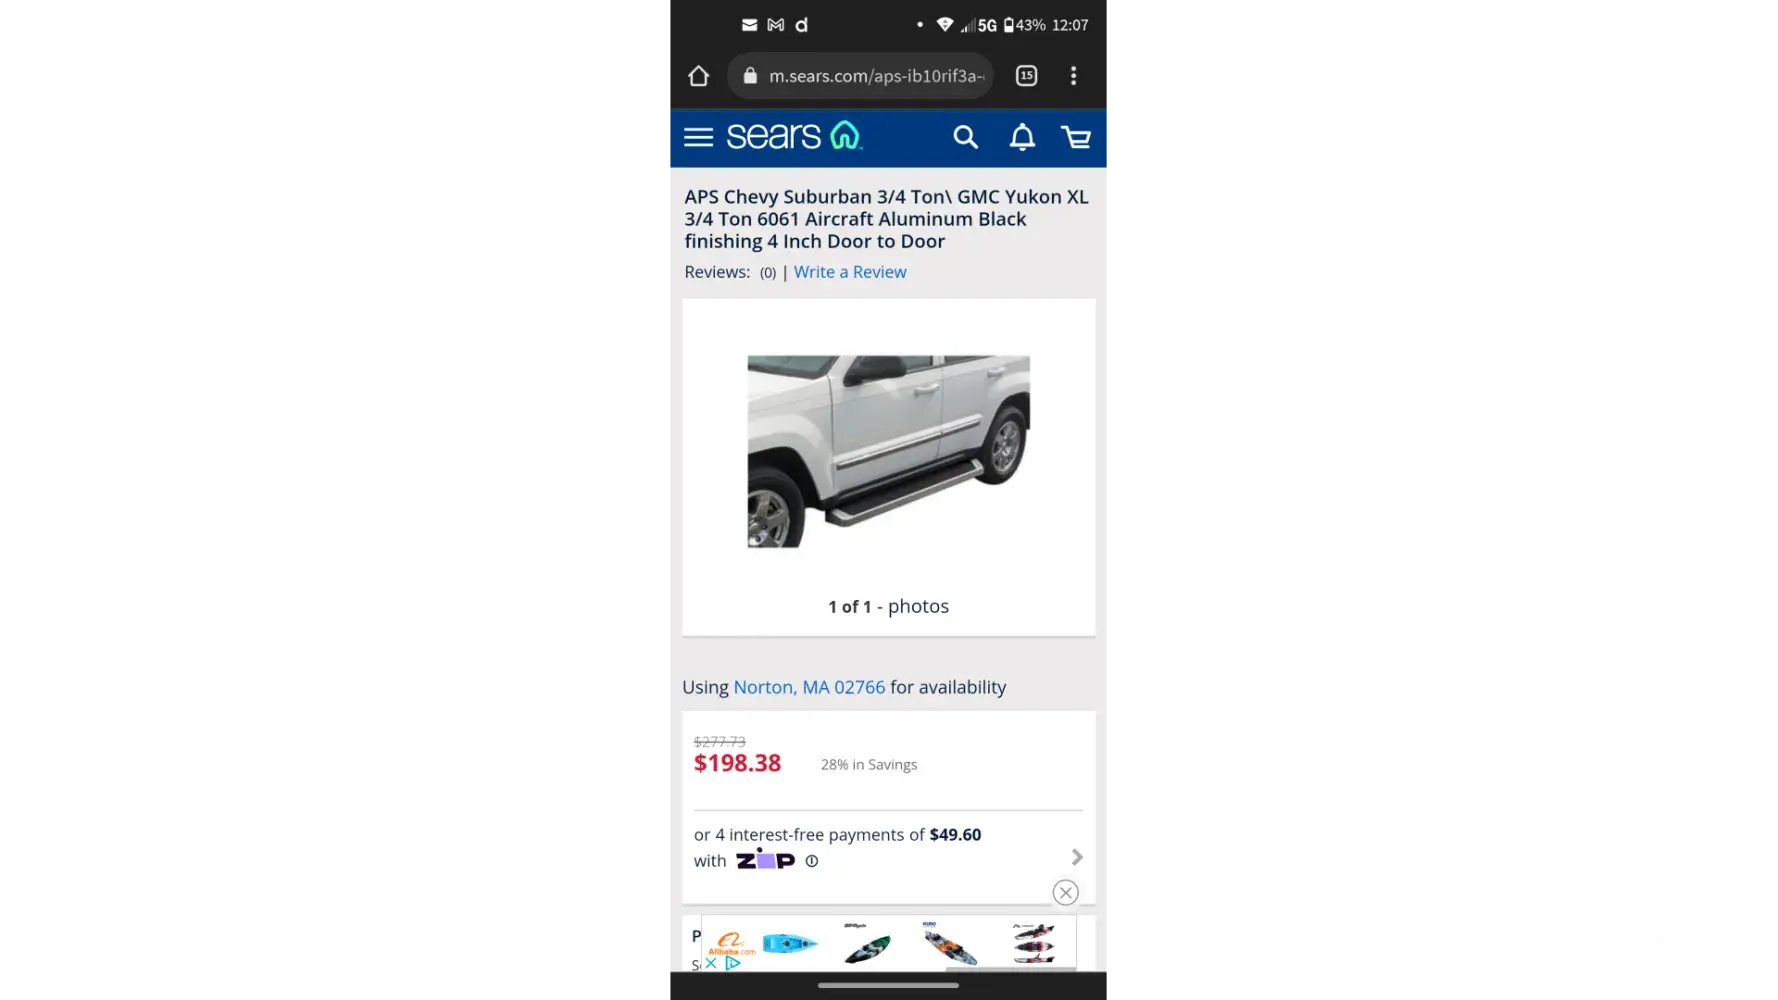The height and width of the screenshot is (1000, 1778).
Task: Open Zip info circle icon
Action: pyautogui.click(x=812, y=861)
